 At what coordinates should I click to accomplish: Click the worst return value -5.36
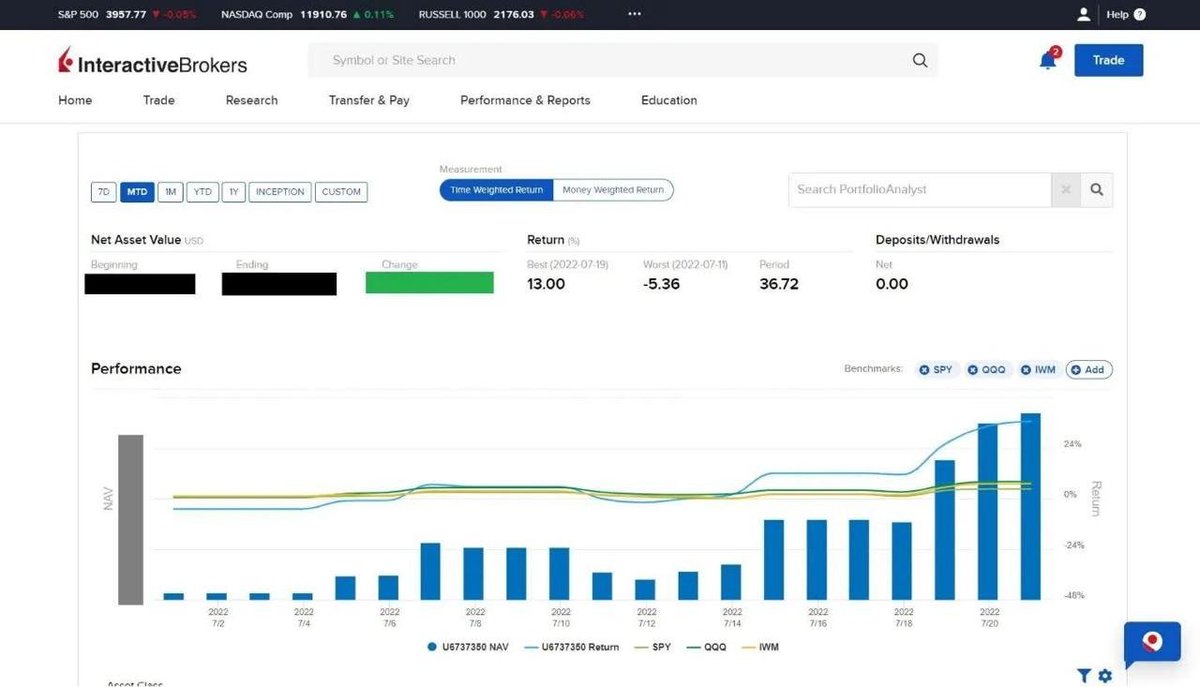click(662, 284)
